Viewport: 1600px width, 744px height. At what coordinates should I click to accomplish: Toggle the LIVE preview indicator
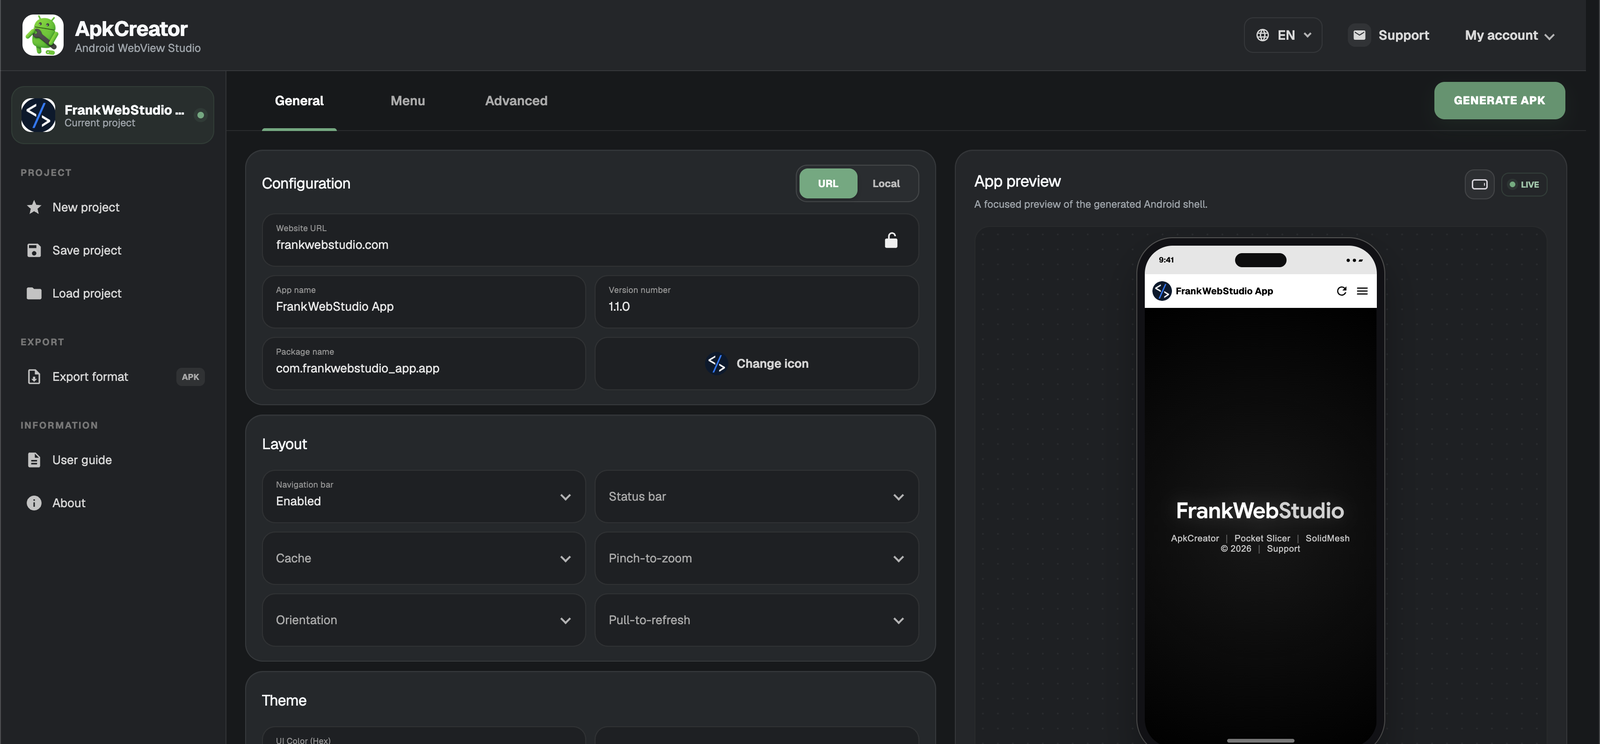(1524, 184)
